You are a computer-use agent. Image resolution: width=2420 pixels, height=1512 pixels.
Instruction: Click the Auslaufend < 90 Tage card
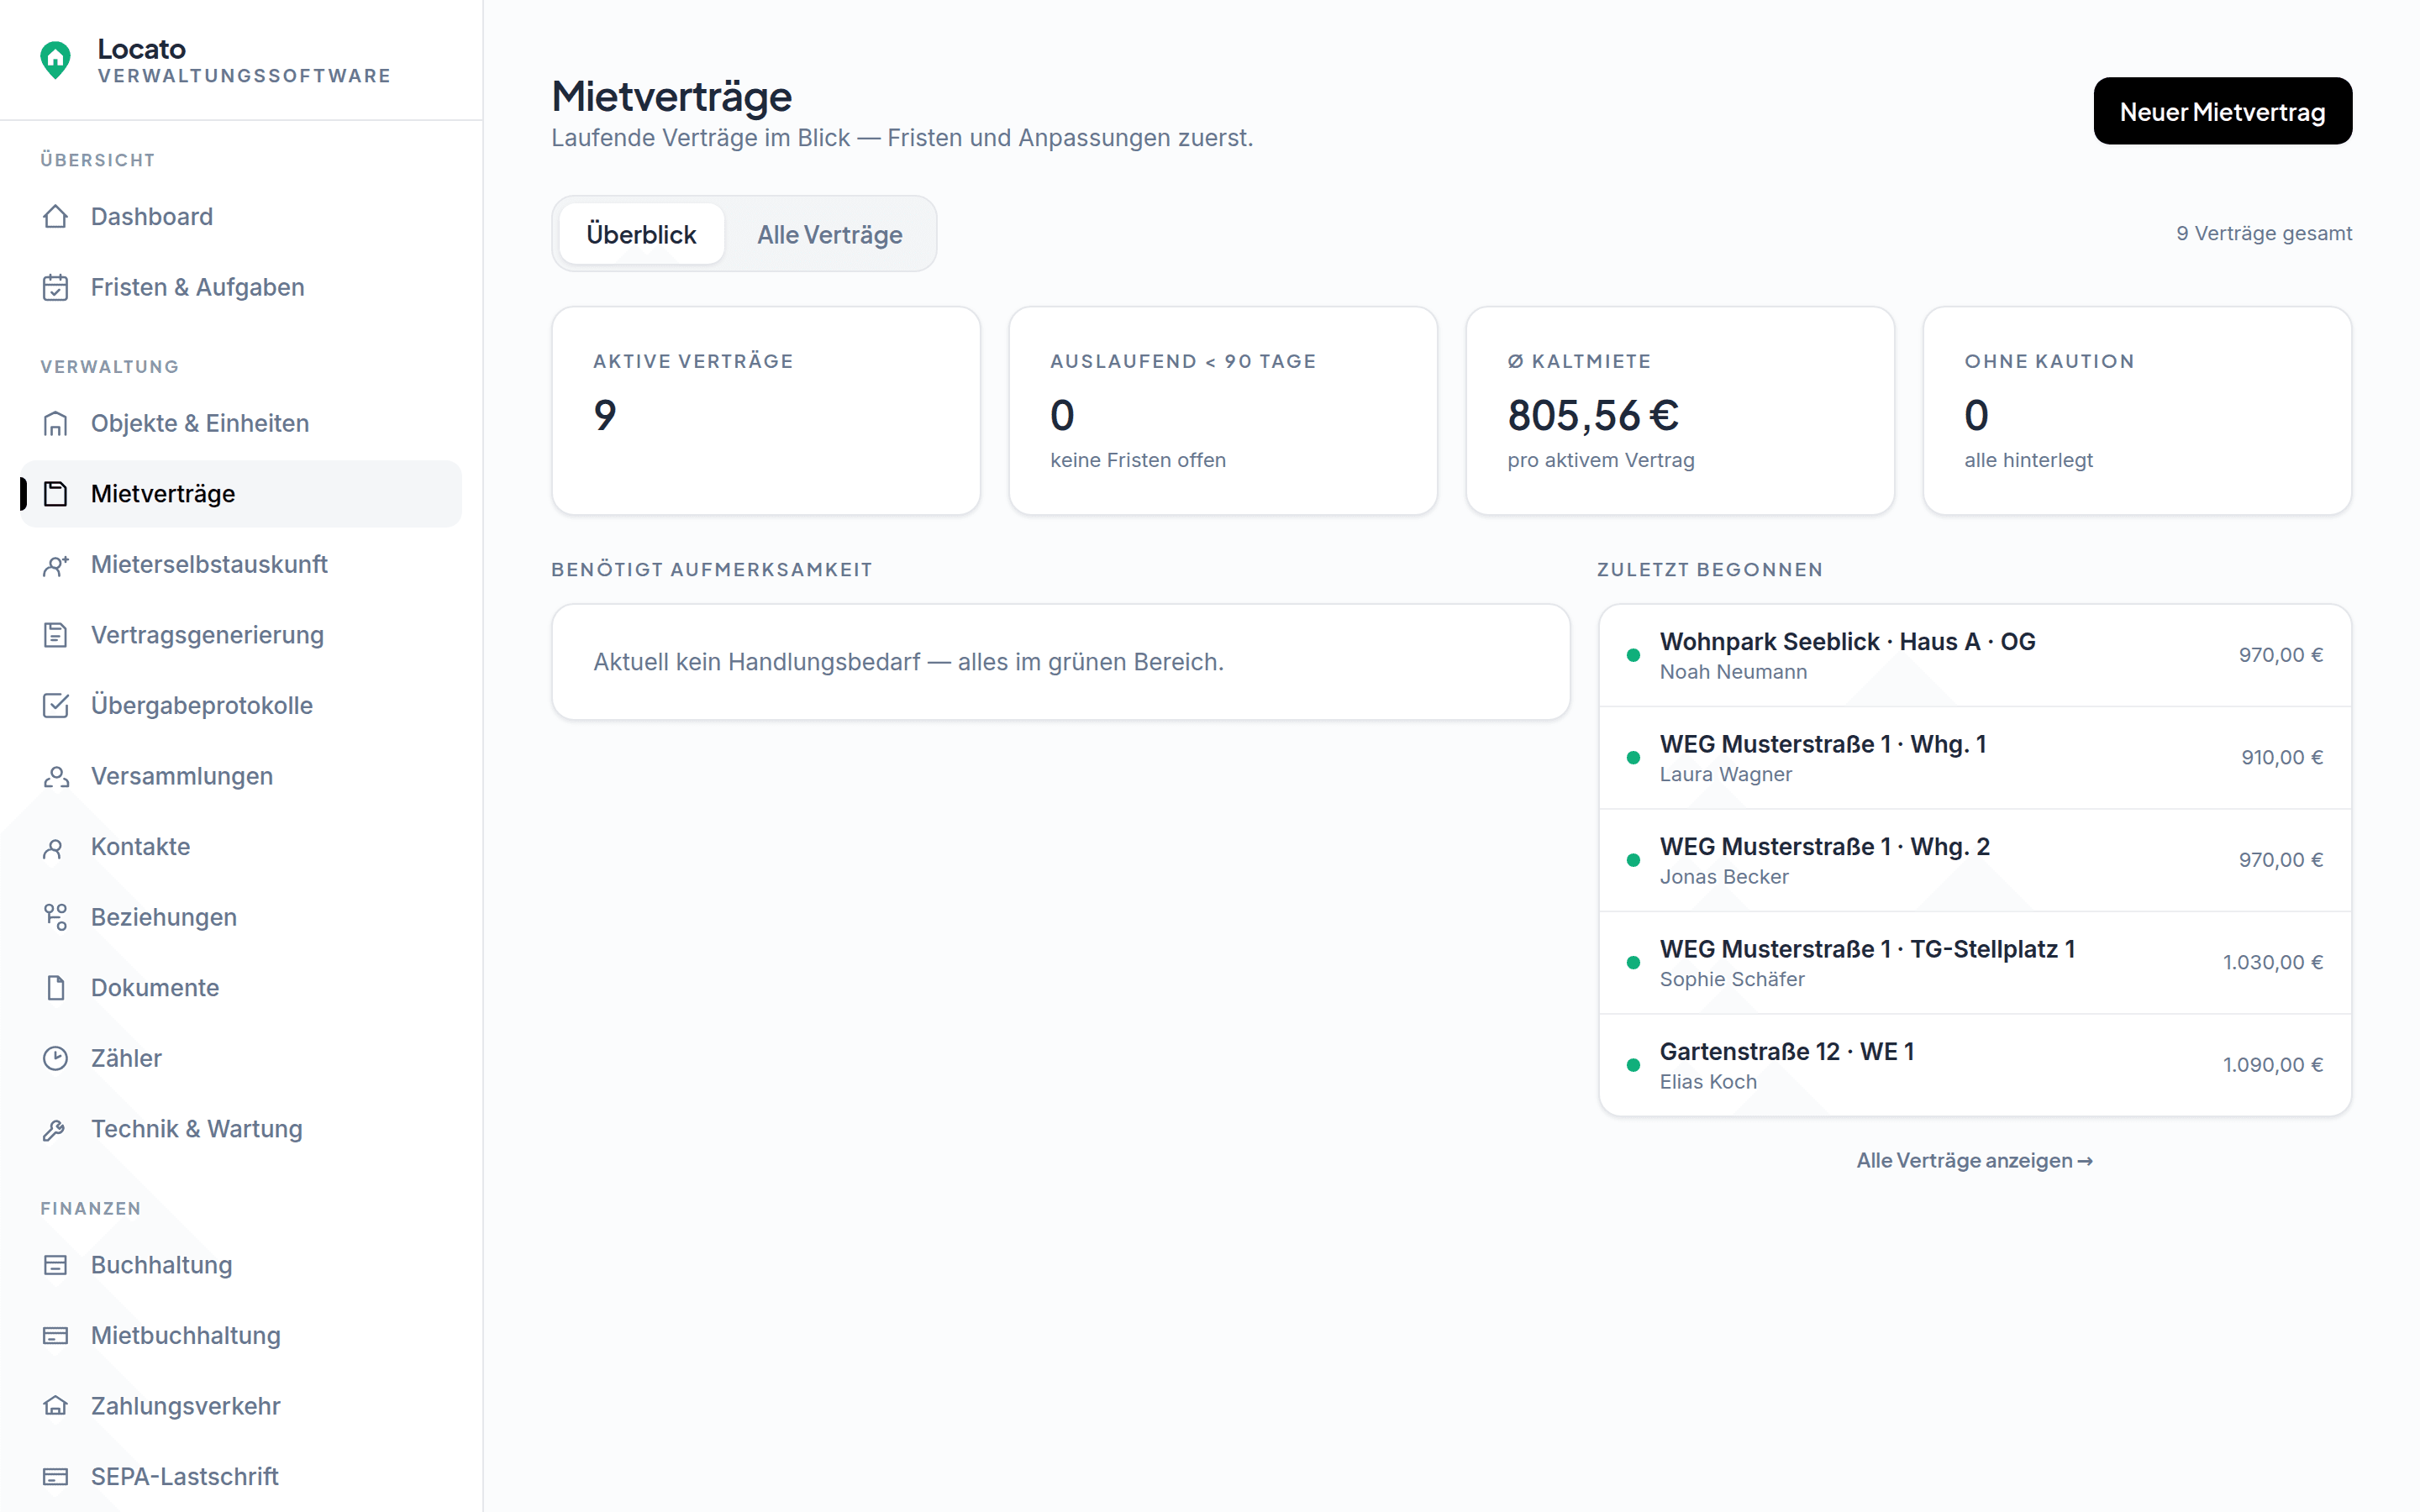[x=1222, y=411]
